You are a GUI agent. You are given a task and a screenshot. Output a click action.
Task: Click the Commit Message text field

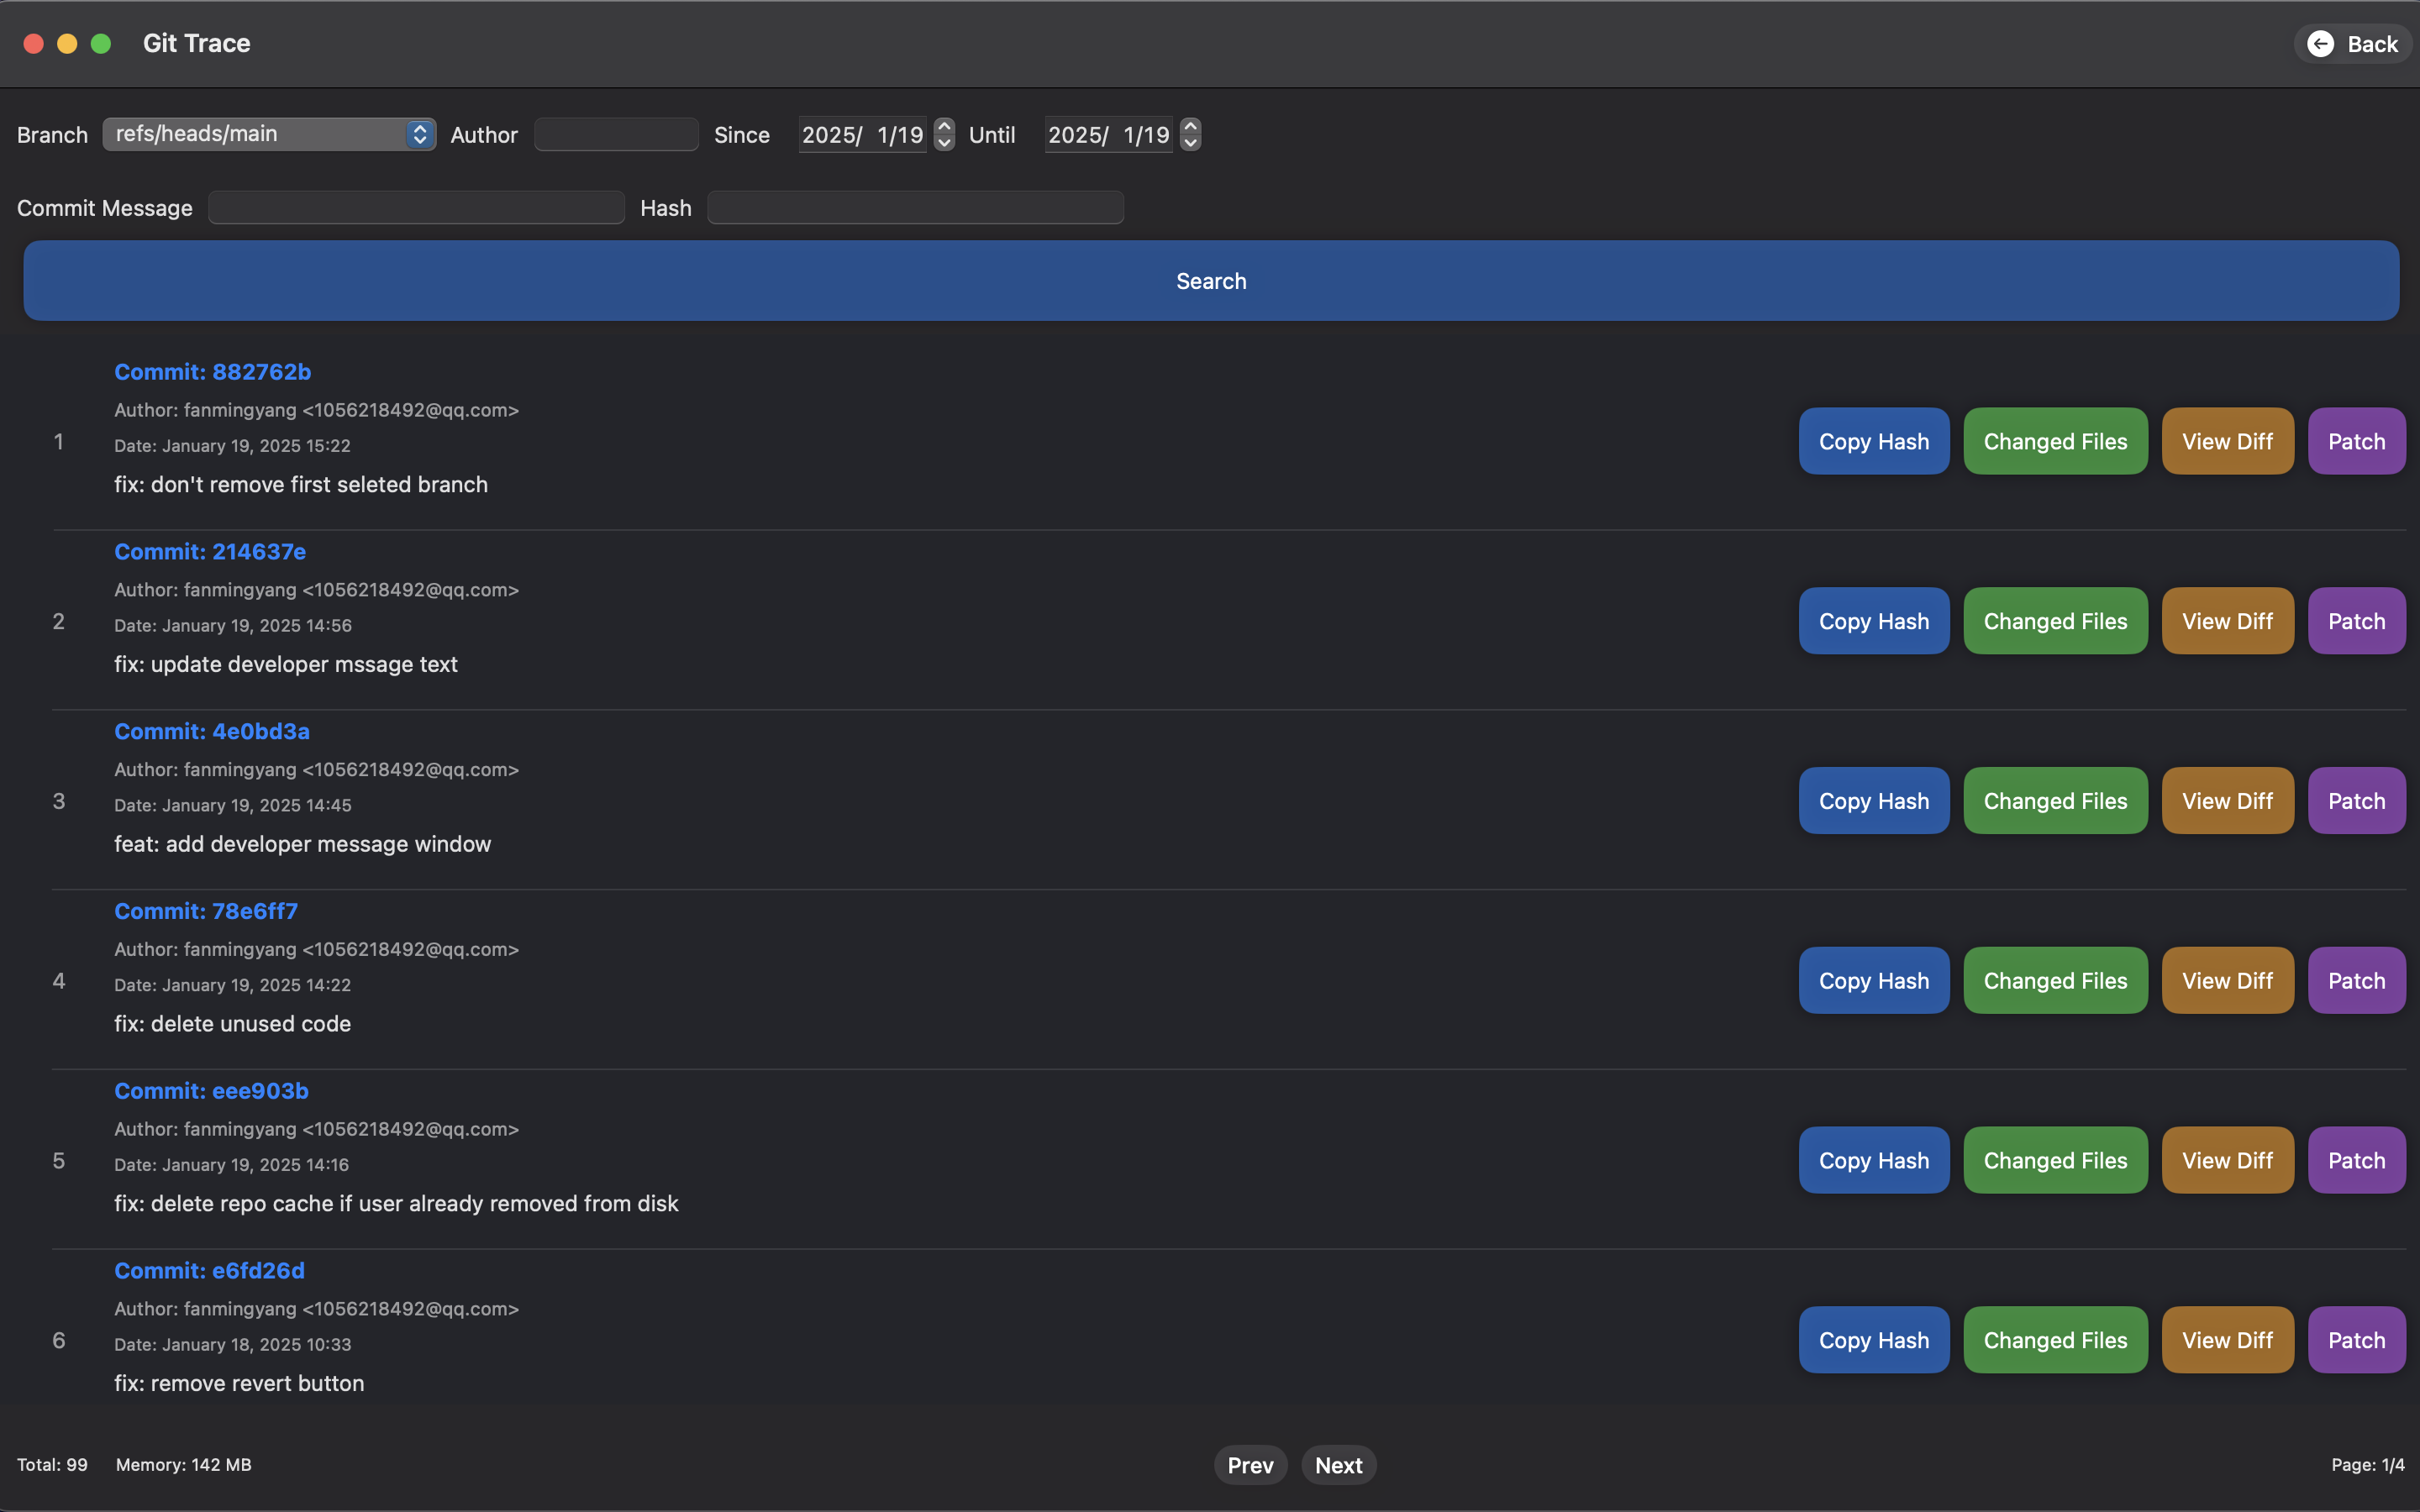pos(416,208)
